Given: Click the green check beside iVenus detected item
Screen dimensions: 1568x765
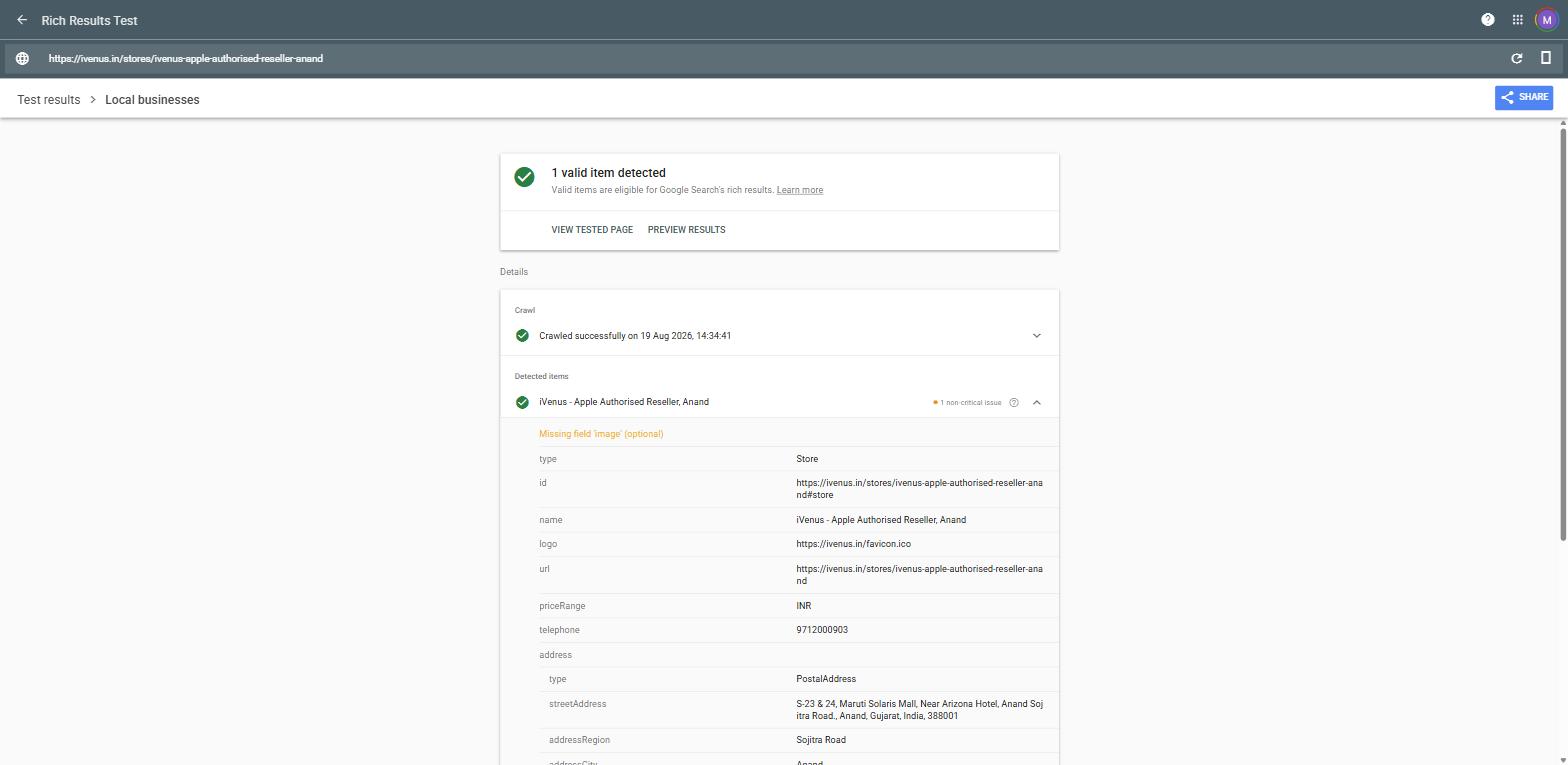Looking at the screenshot, I should pos(522,402).
